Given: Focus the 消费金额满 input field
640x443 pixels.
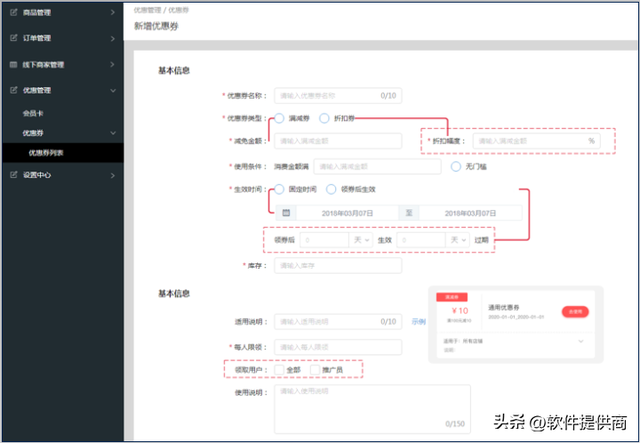Looking at the screenshot, I should coord(377,167).
